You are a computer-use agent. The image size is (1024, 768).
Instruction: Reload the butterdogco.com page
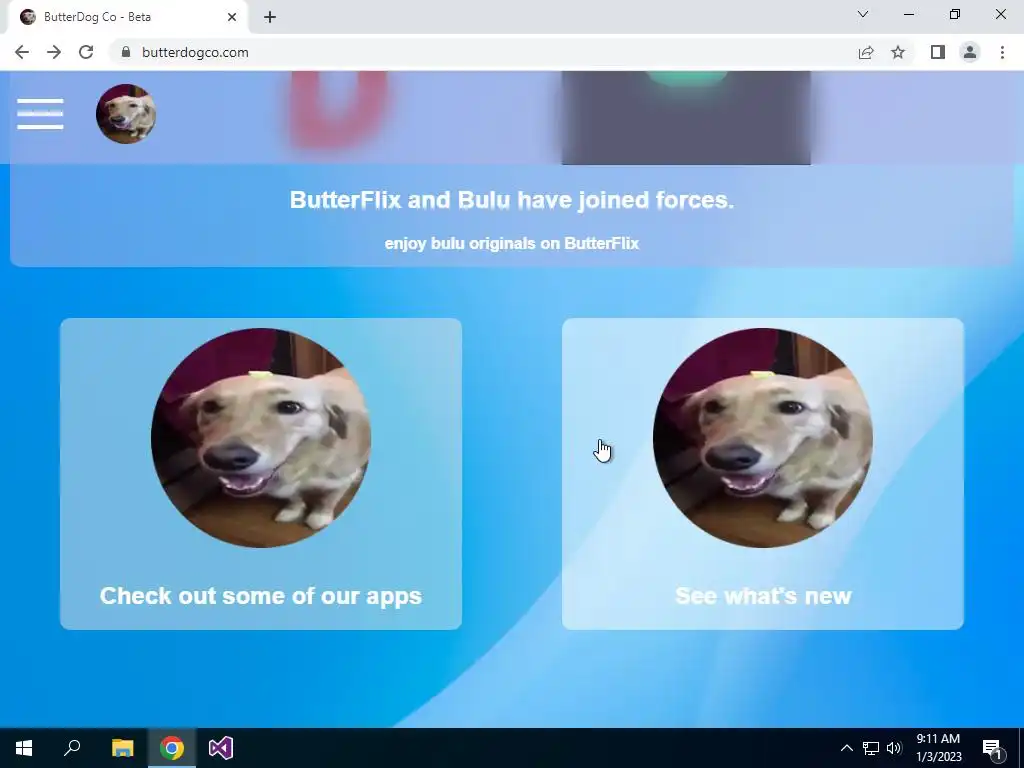point(86,52)
